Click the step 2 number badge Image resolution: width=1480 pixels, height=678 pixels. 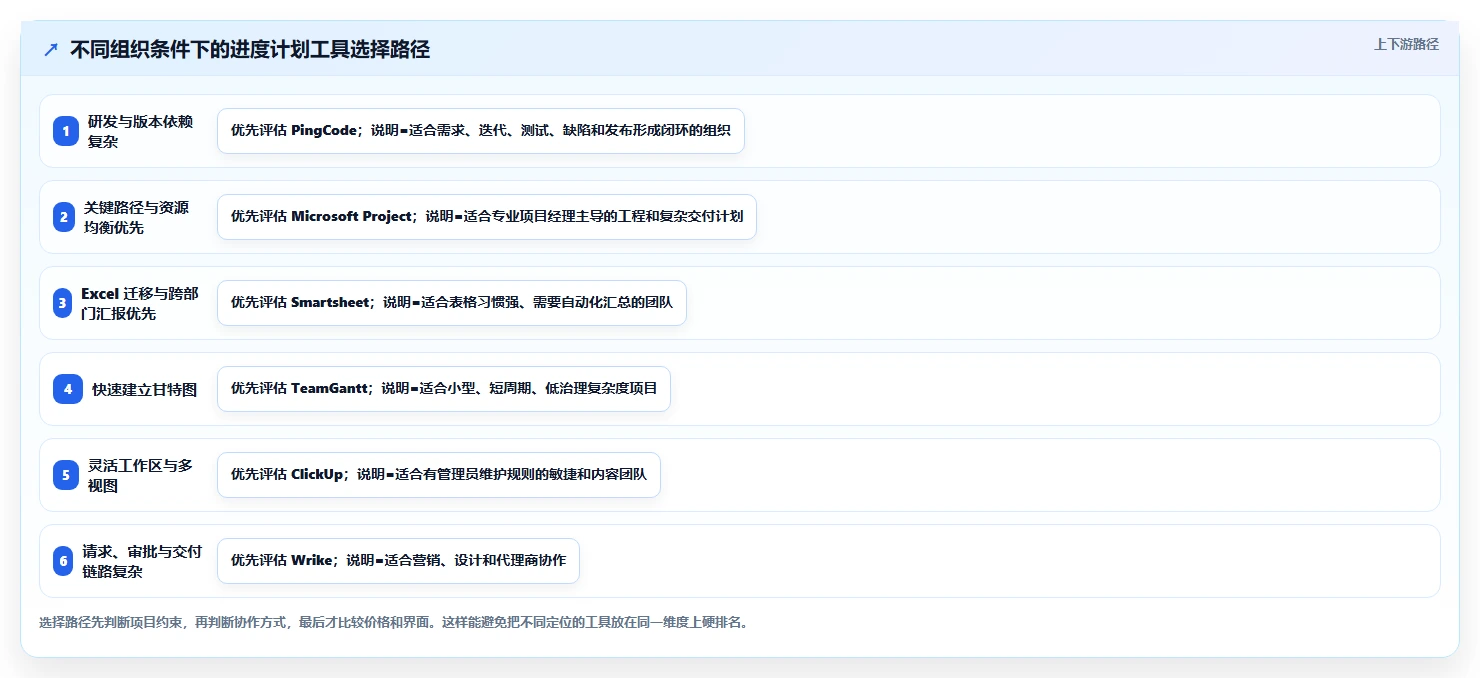[64, 217]
